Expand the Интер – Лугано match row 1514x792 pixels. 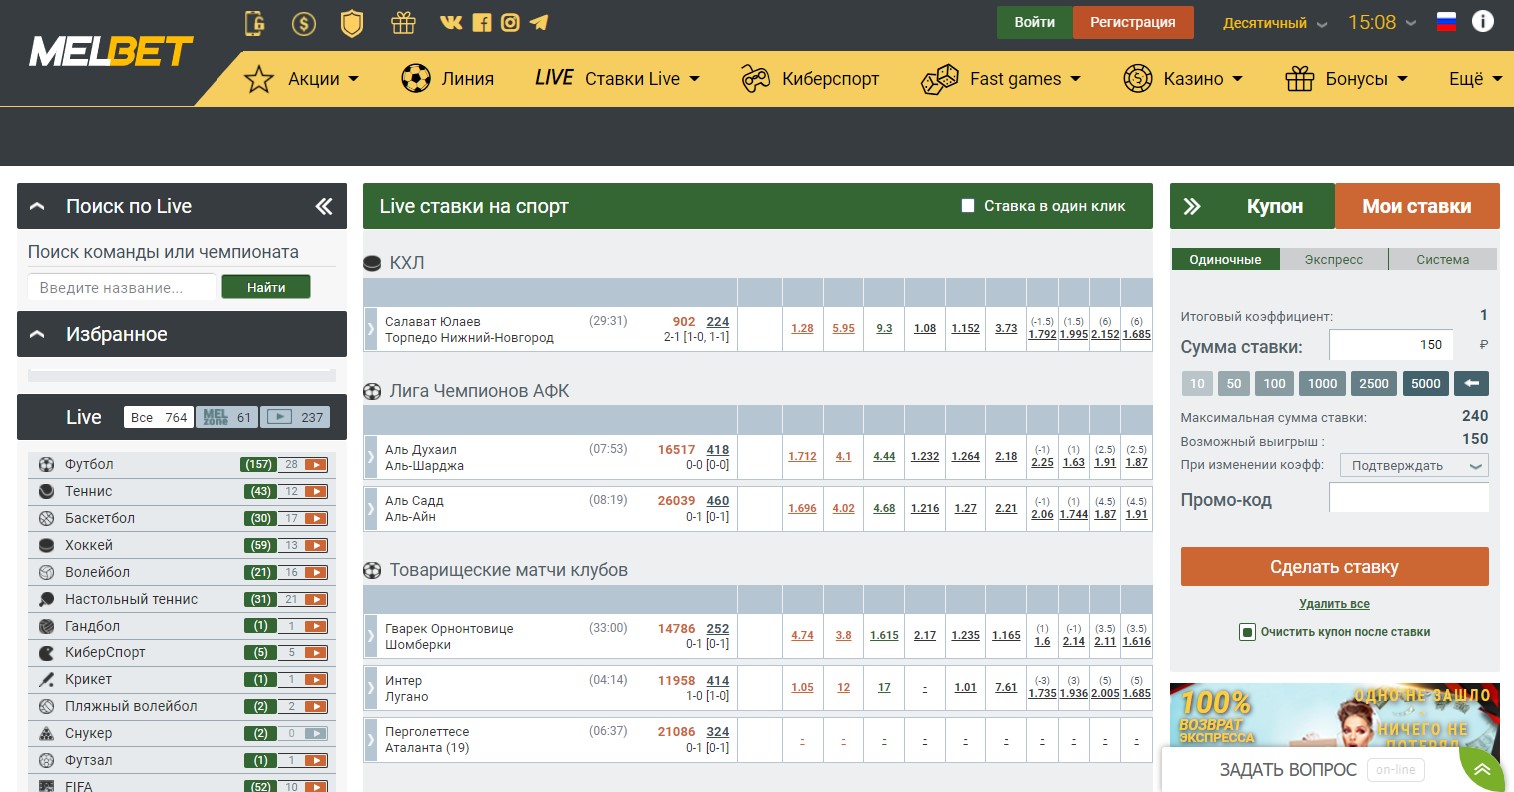[x=371, y=688]
